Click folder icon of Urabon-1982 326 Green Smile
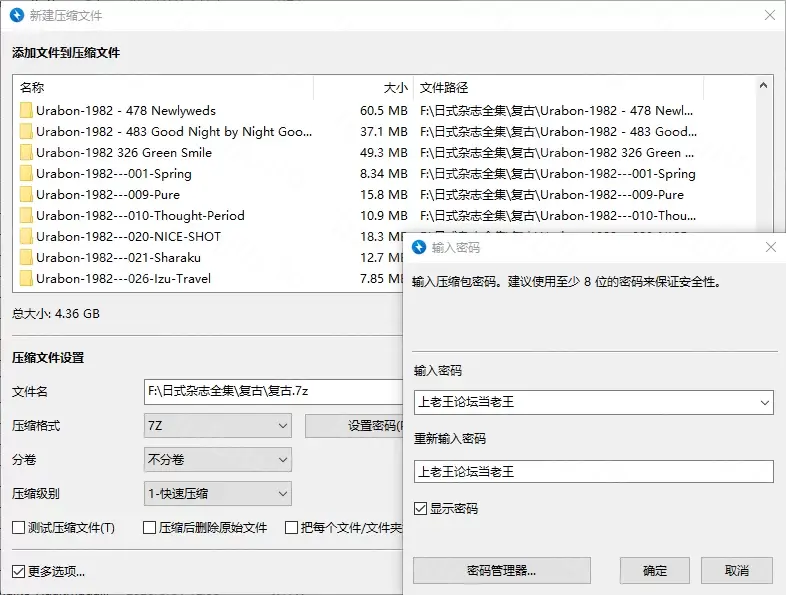Screen dimensions: 786x595 coord(26,153)
